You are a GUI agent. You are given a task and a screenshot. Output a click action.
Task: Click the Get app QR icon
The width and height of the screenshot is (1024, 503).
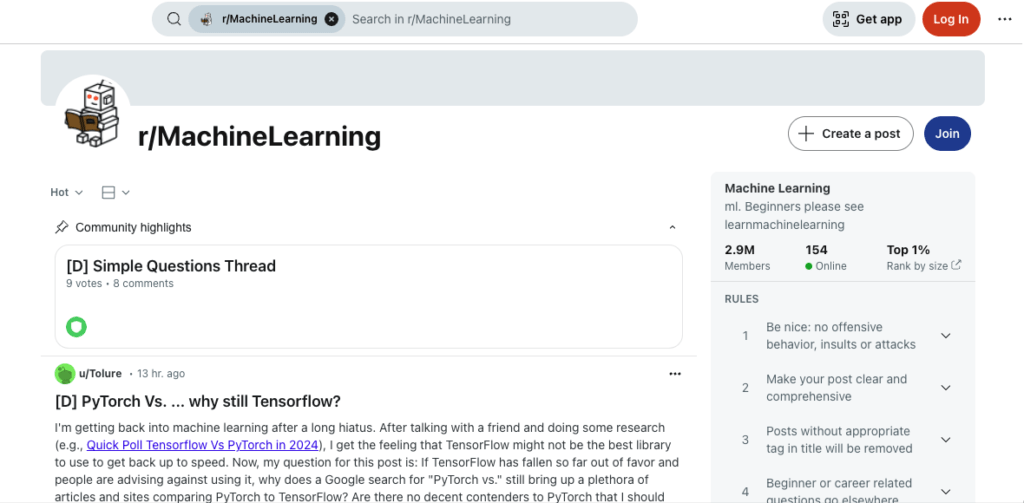pos(841,19)
